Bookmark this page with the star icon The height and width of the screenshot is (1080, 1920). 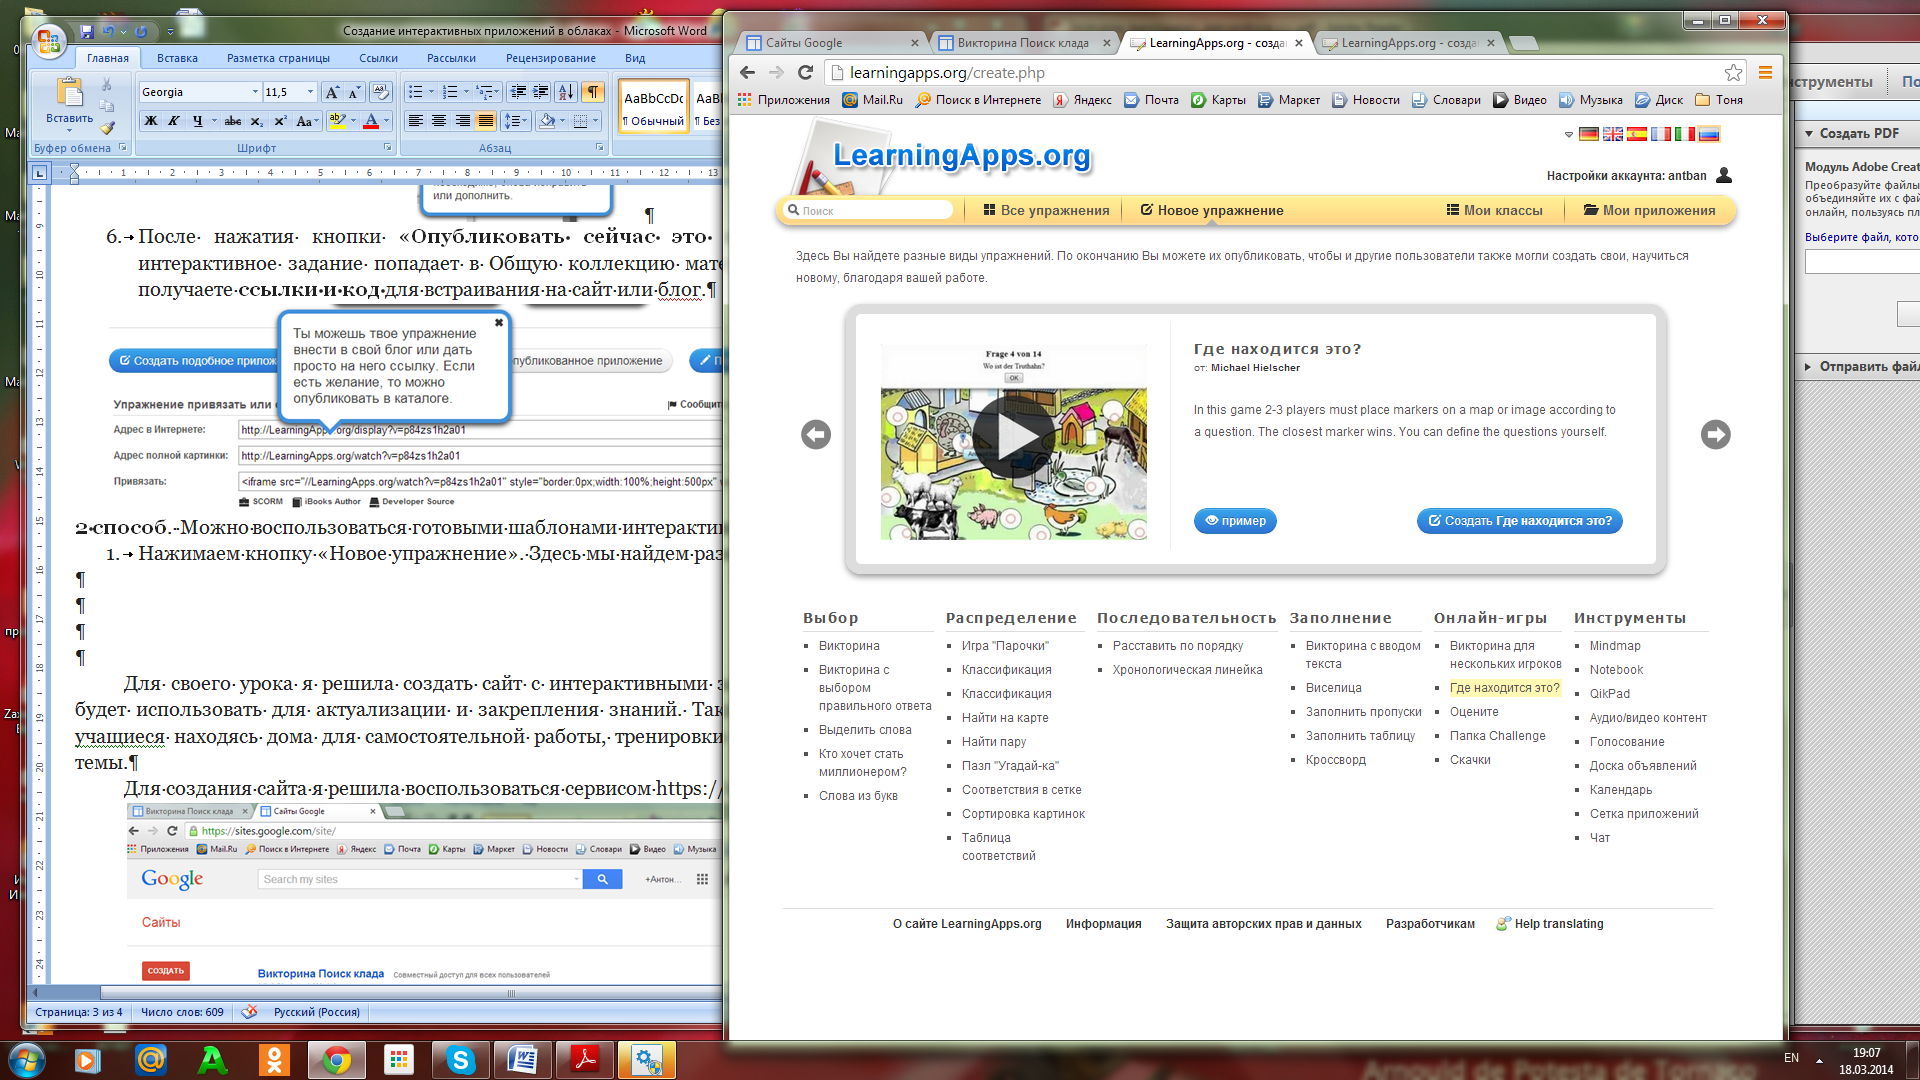pos(1733,72)
